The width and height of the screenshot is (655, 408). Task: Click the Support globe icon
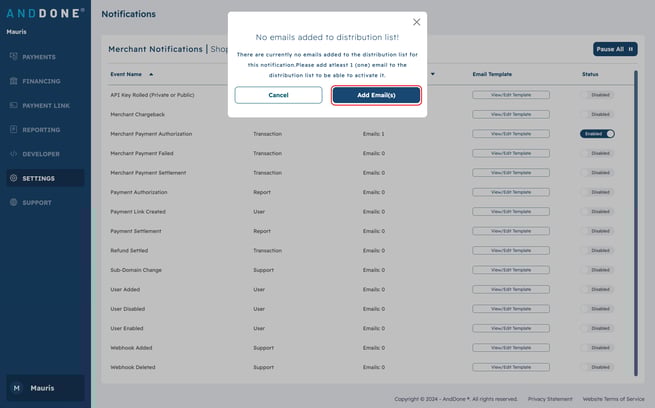[13, 203]
